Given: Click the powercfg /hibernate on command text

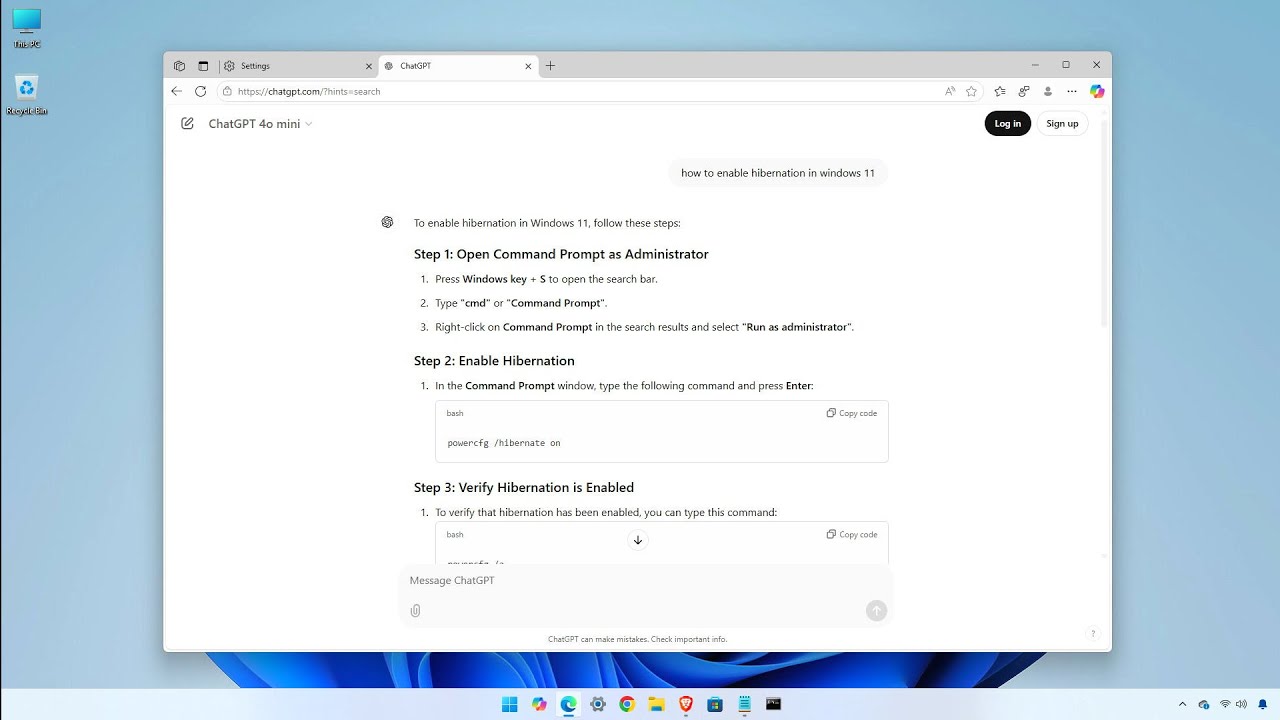Looking at the screenshot, I should point(504,443).
